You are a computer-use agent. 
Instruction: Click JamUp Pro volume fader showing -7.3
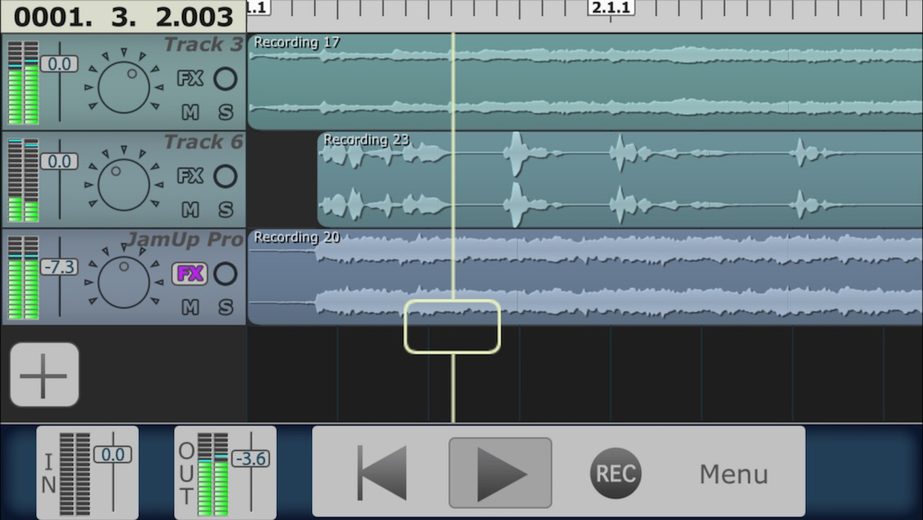pyautogui.click(x=59, y=267)
